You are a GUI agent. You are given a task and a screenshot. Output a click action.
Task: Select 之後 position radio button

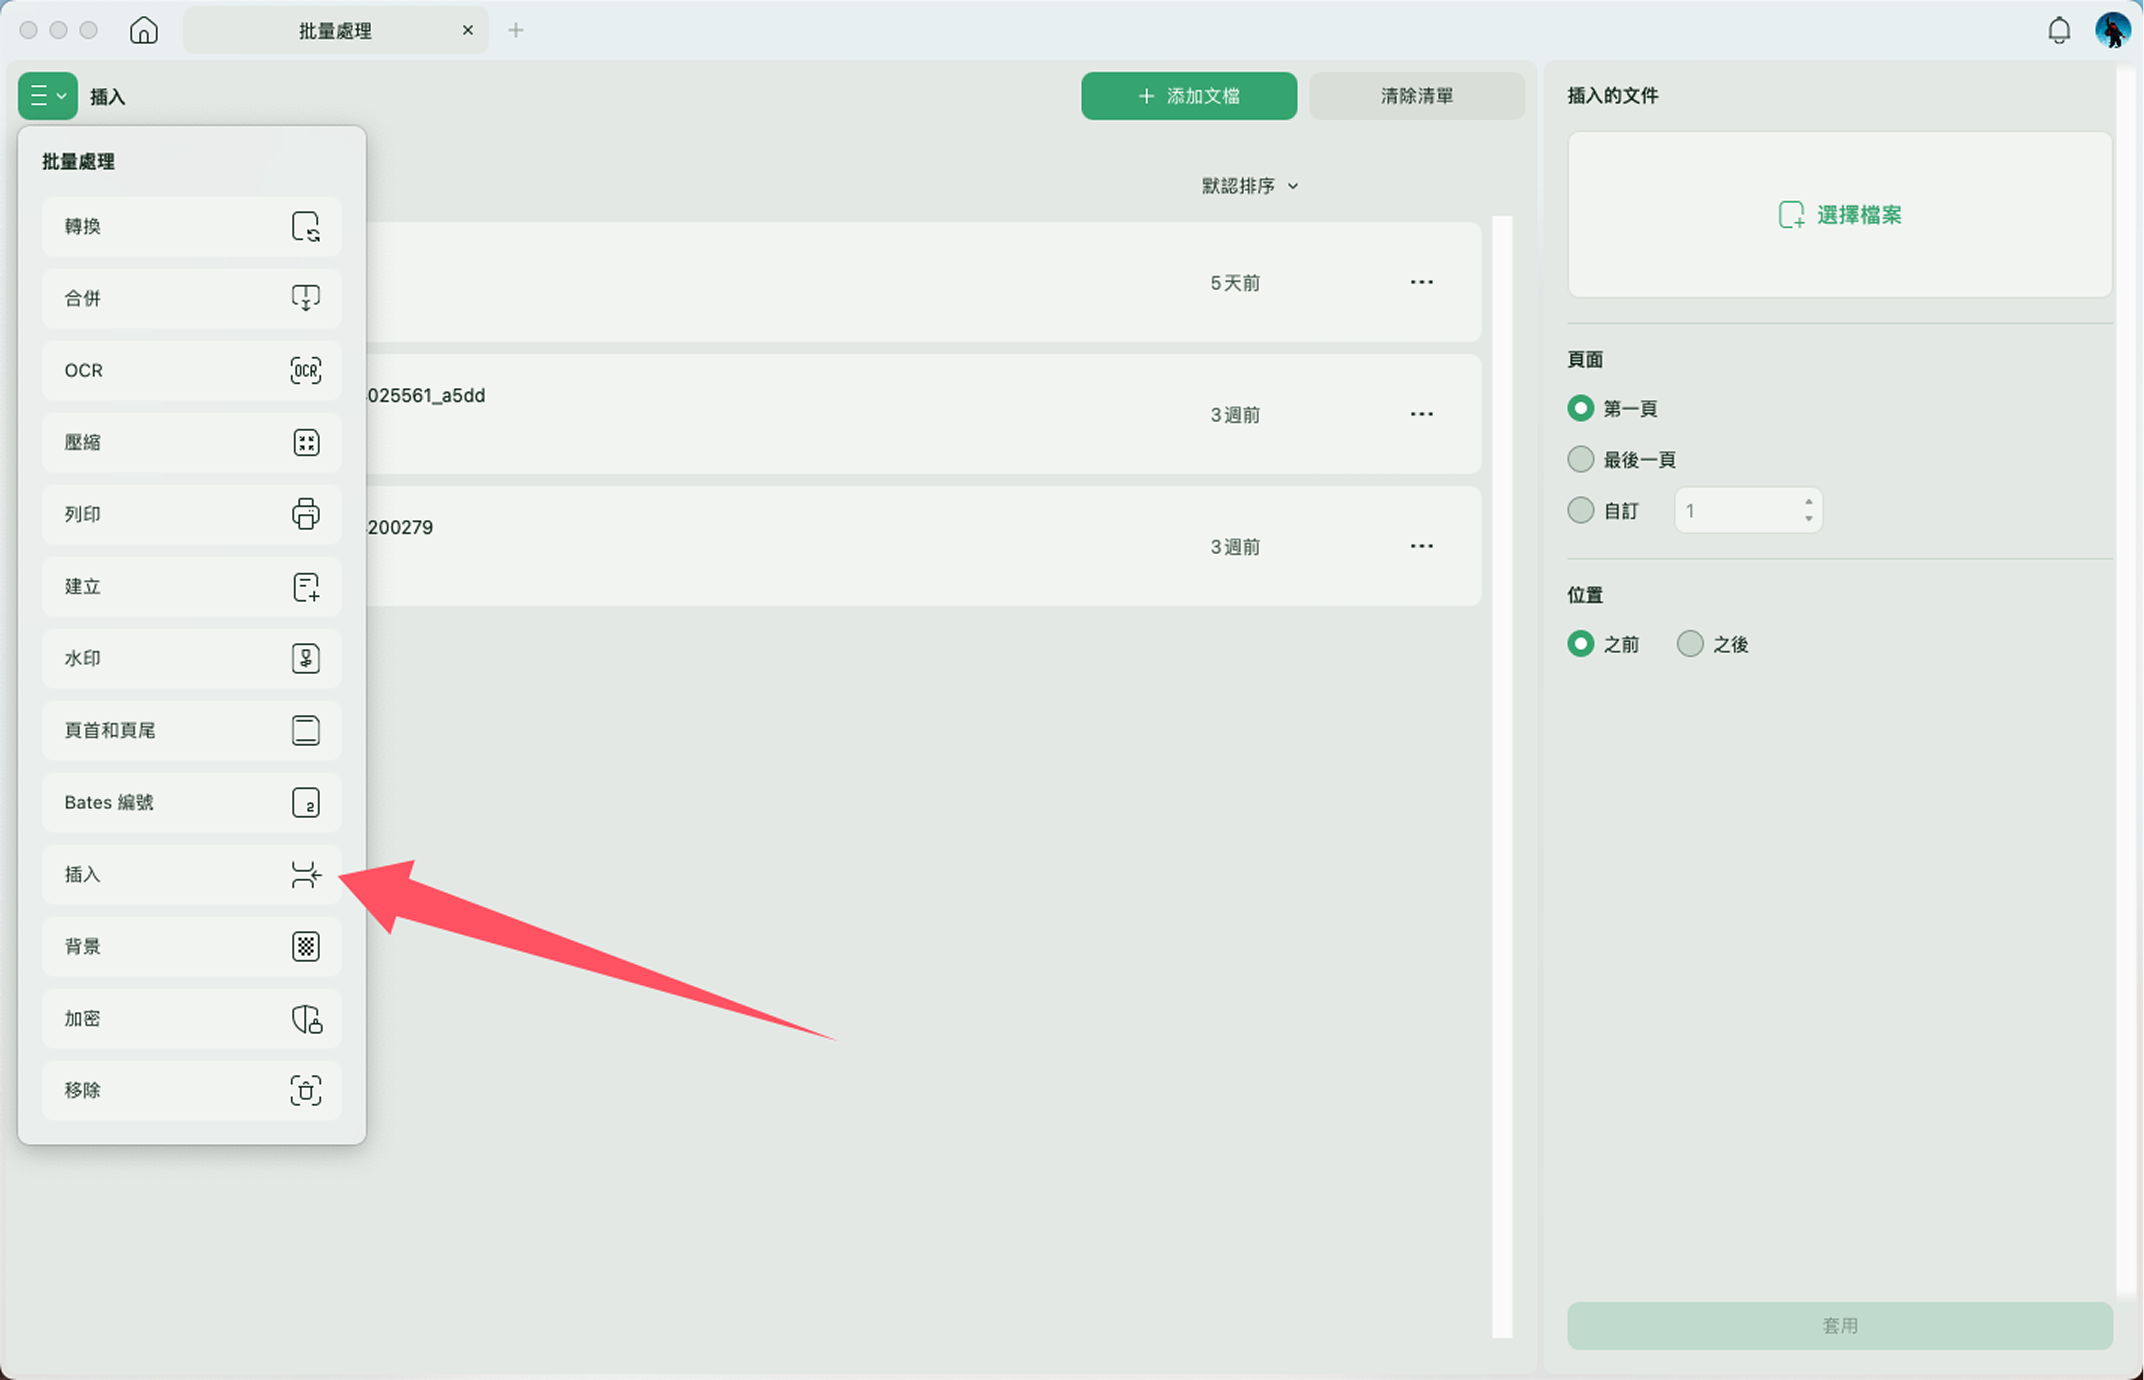(x=1689, y=643)
